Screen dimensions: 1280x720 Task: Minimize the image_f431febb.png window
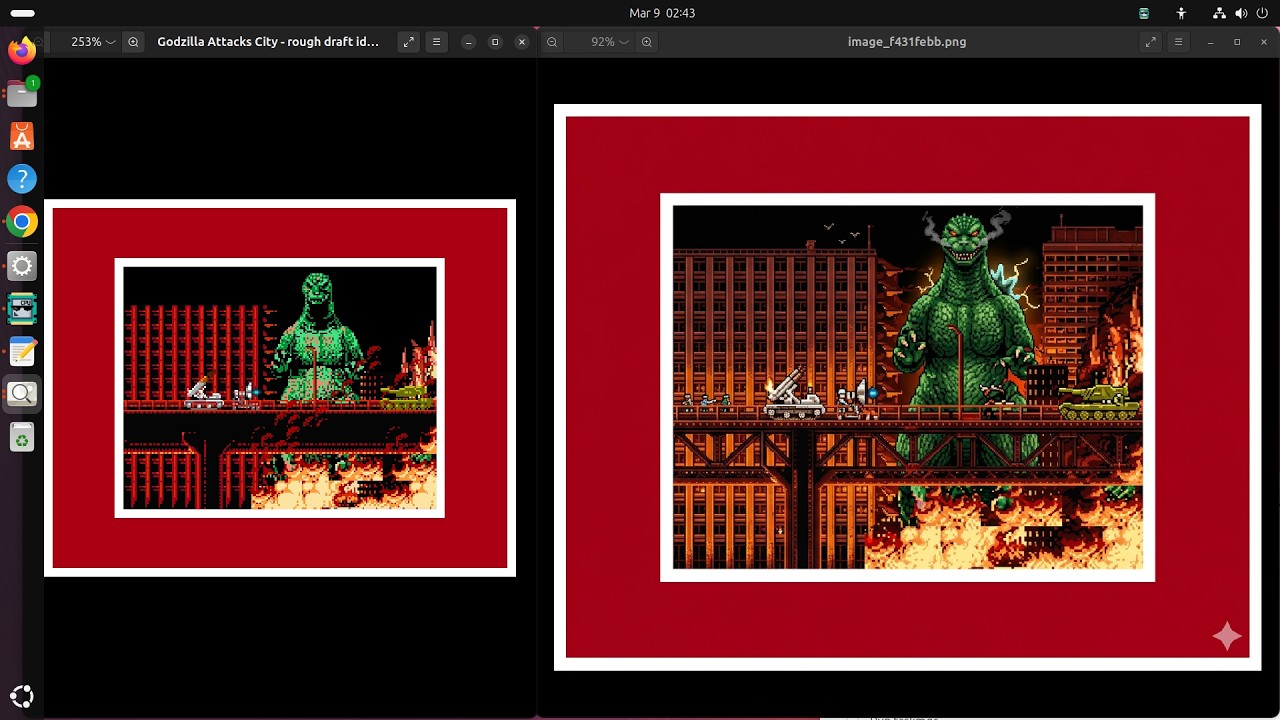click(x=1210, y=42)
